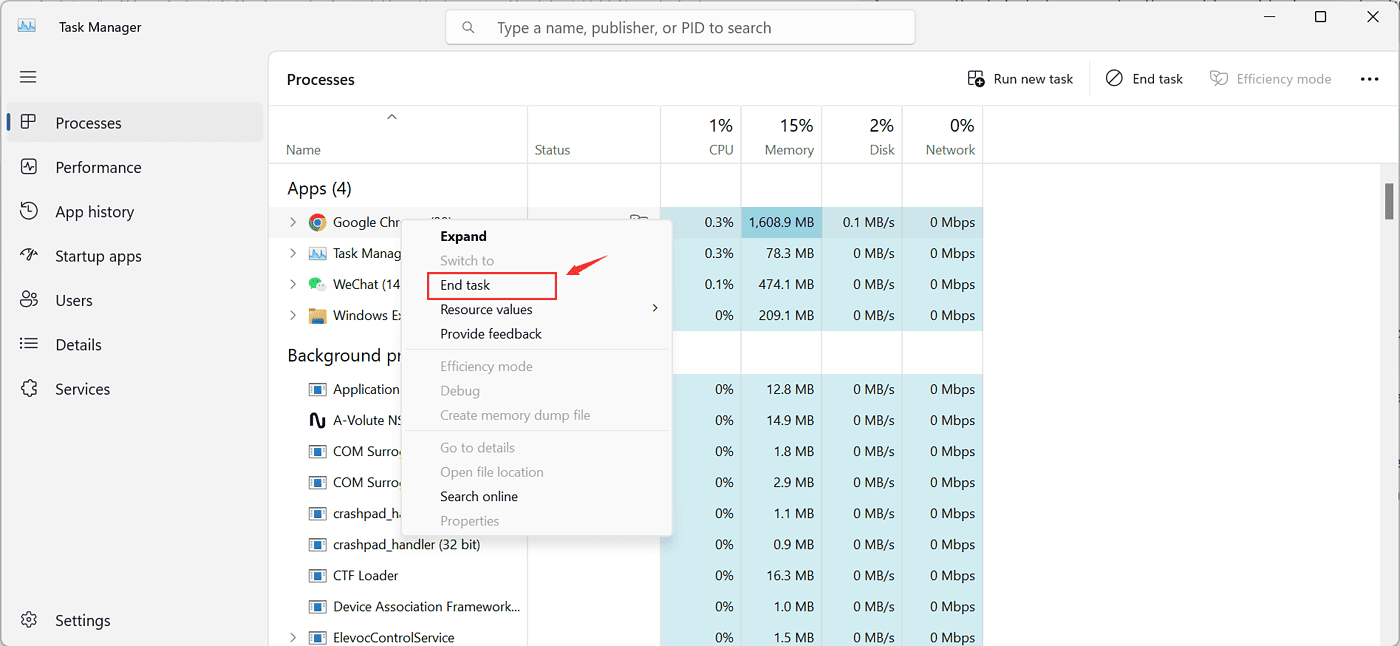Open the three-dots more options menu

pos(1369,79)
